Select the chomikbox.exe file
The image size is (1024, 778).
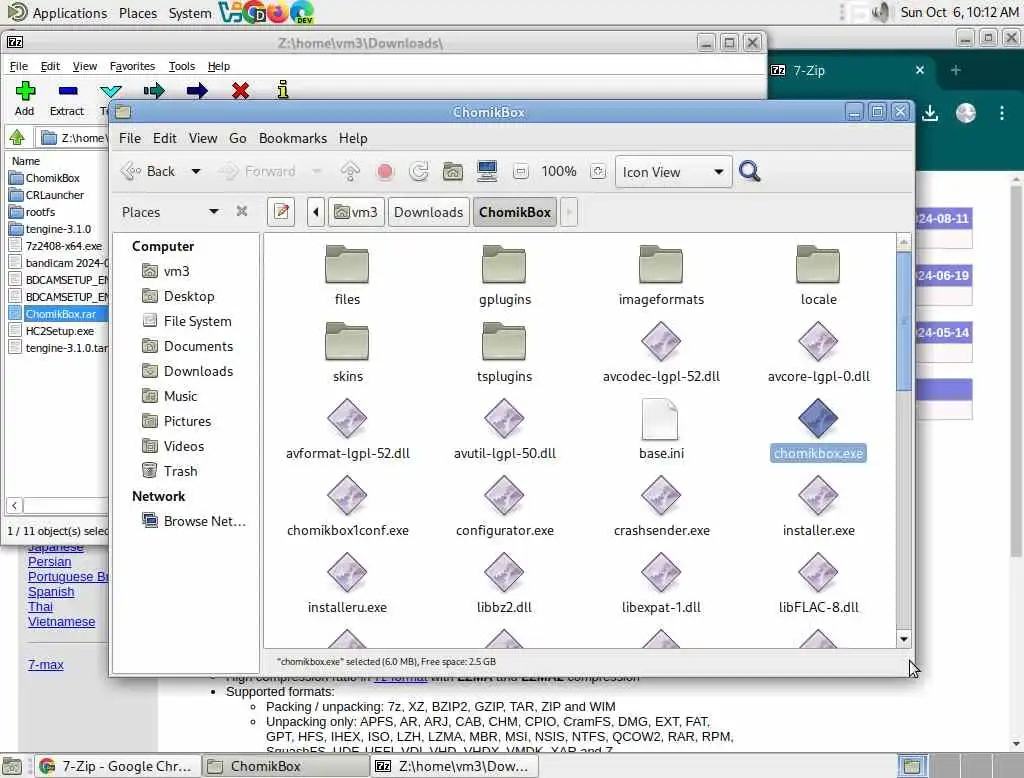818,429
